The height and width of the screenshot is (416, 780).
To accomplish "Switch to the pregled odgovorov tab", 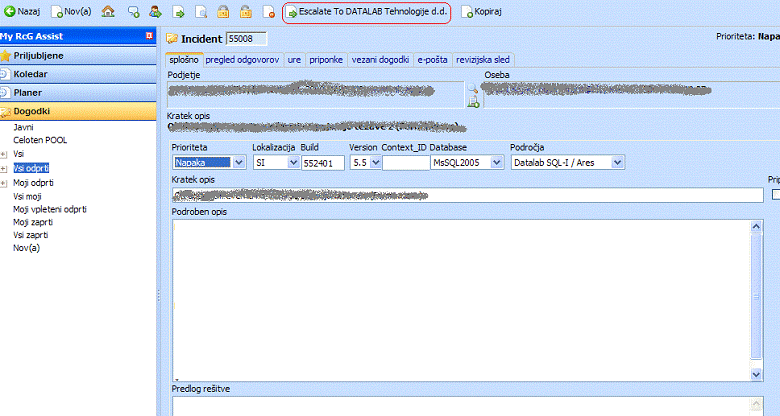I will 242,60.
